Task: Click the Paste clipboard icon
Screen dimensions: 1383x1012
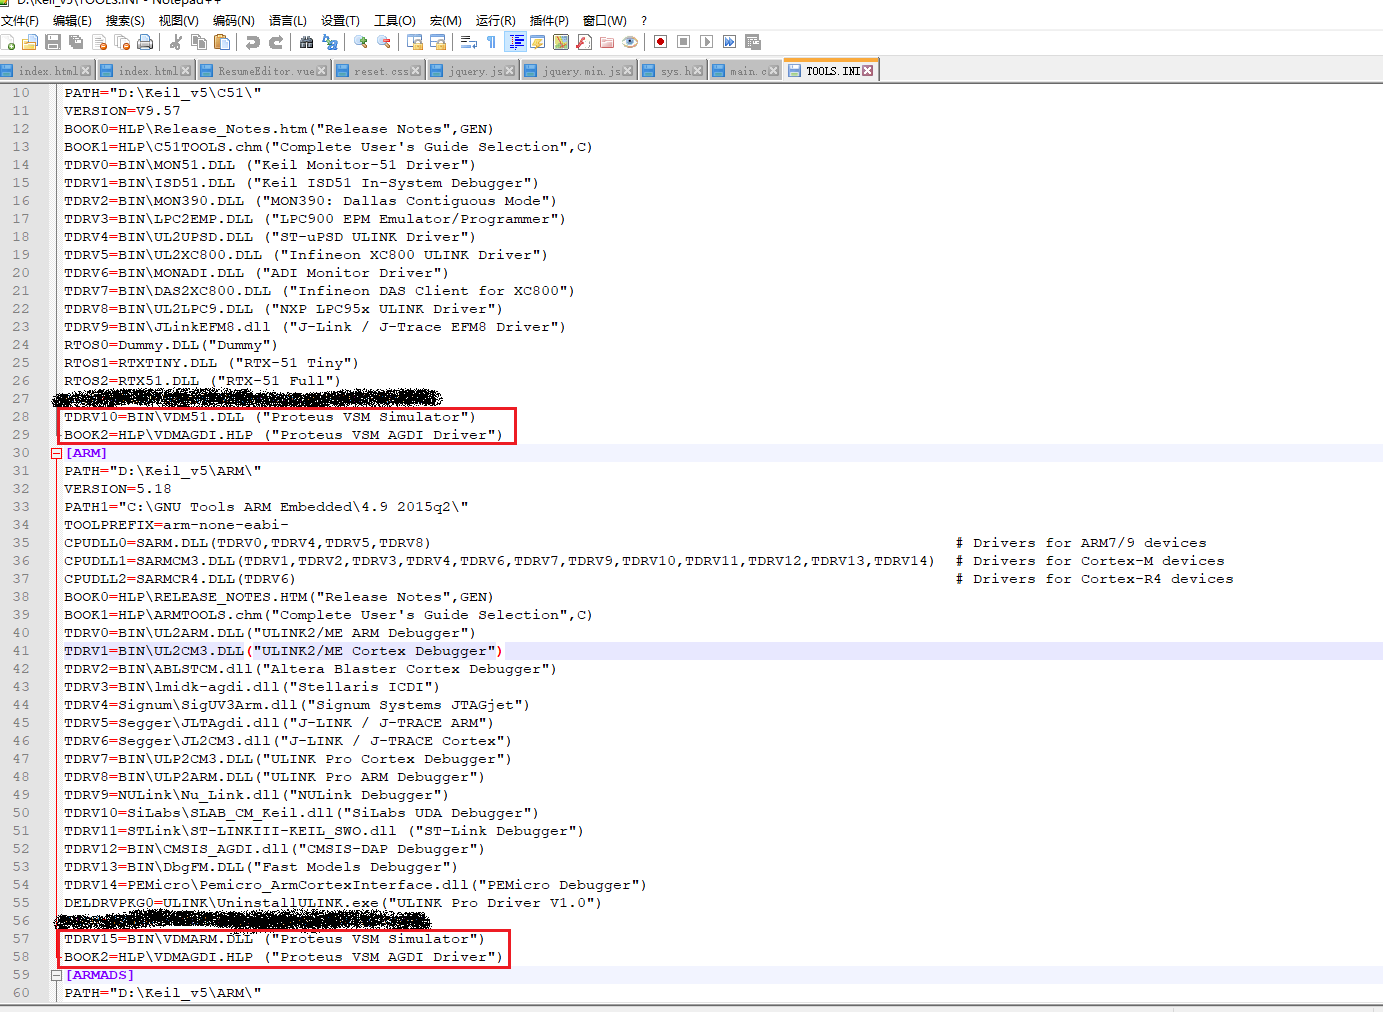Action: 222,42
